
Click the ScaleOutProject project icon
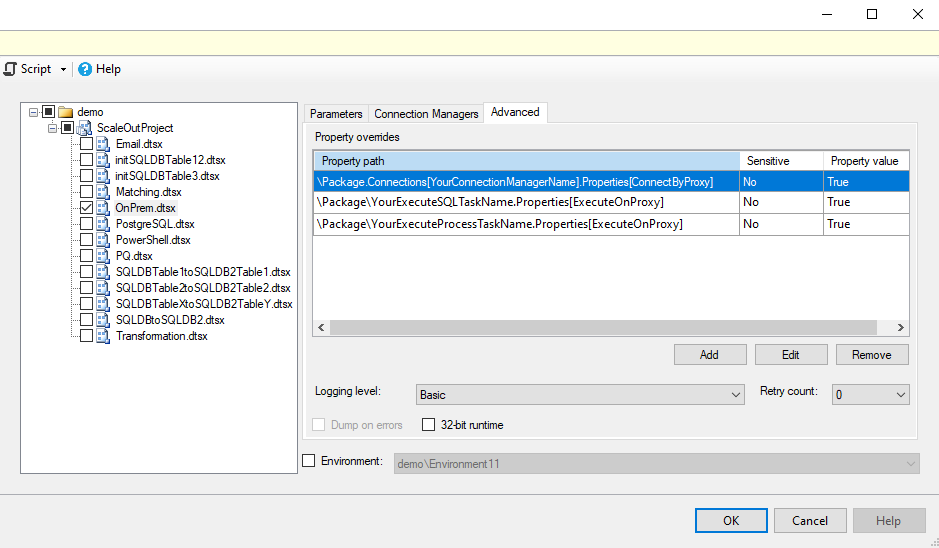(84, 128)
